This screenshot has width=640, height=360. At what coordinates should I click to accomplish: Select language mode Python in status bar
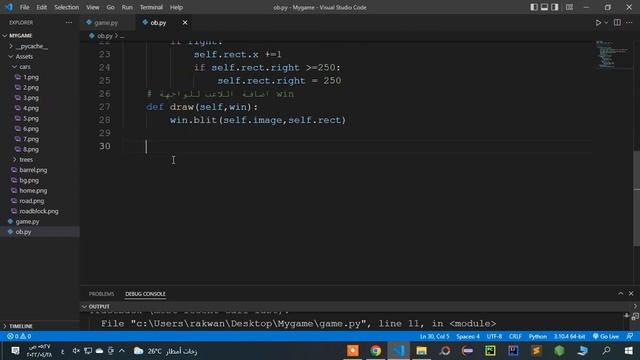538,336
